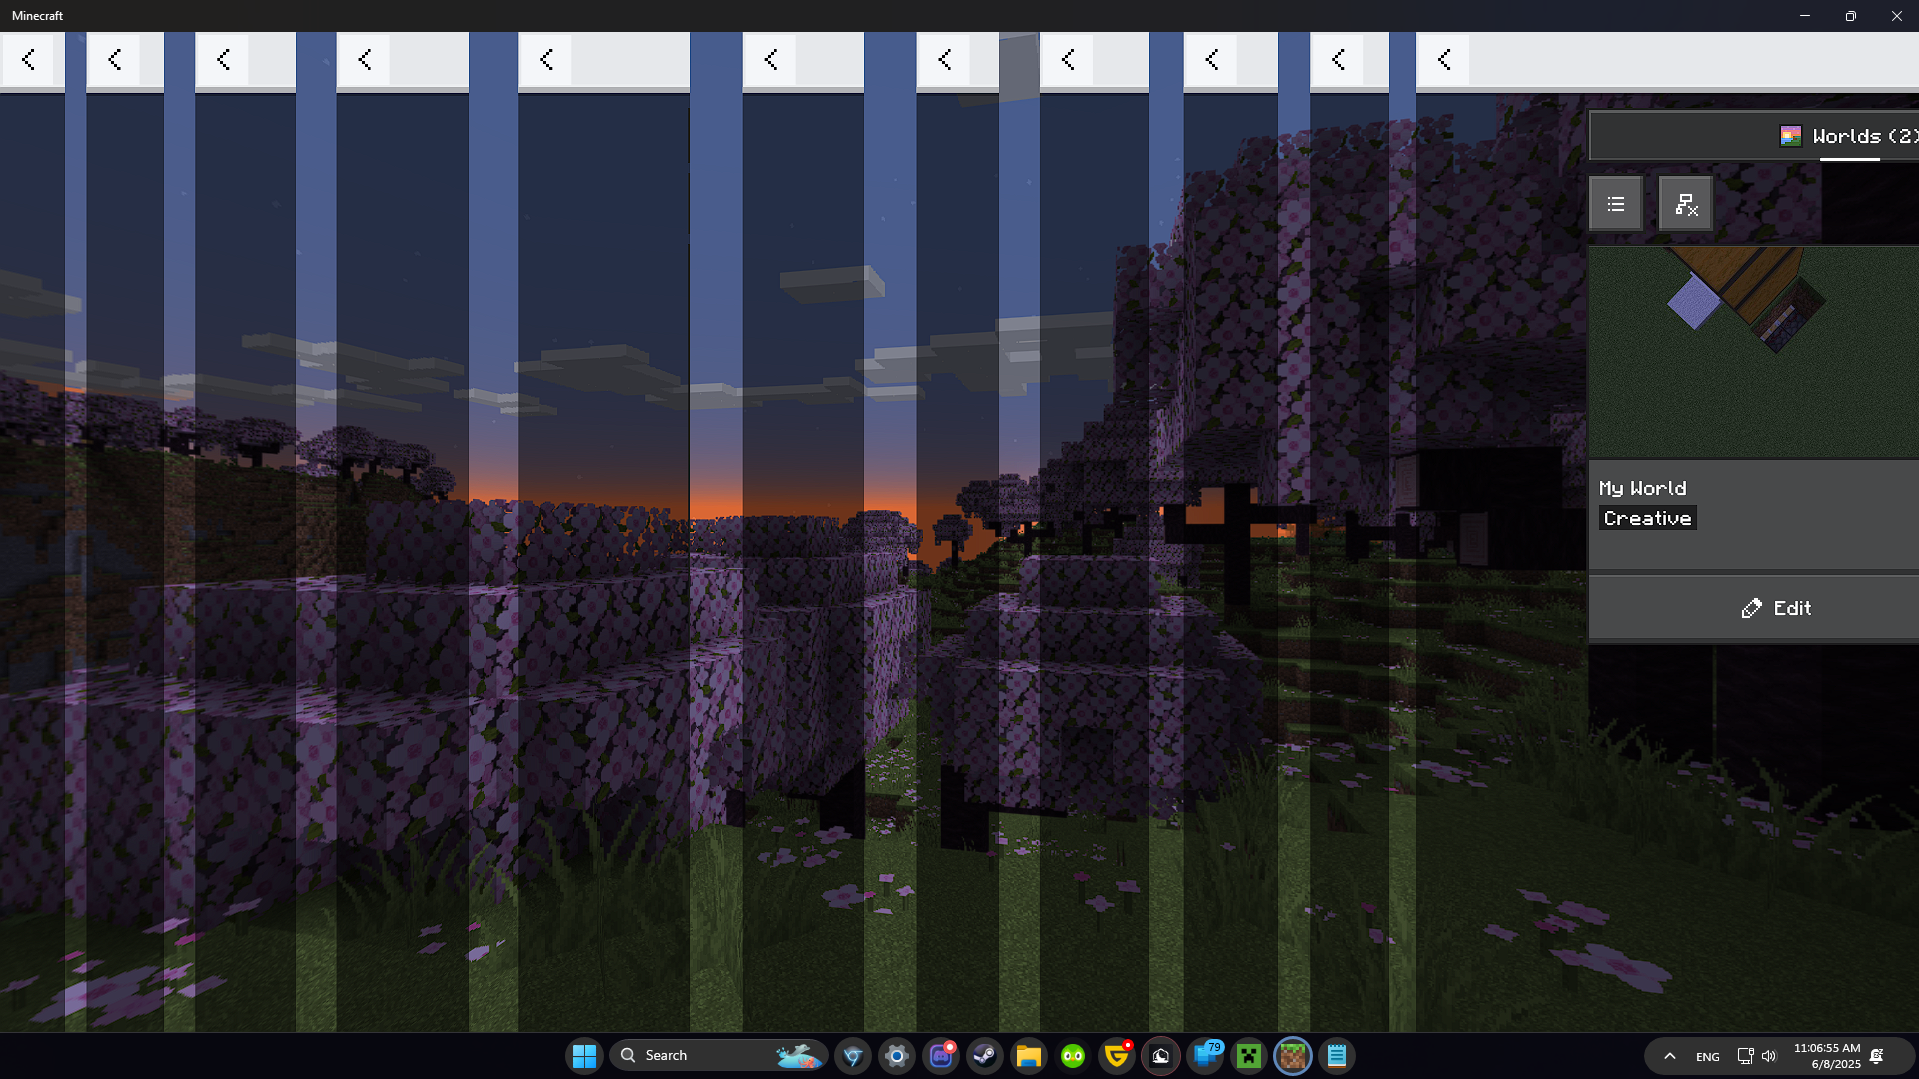Open the Windows Start menu

584,1056
